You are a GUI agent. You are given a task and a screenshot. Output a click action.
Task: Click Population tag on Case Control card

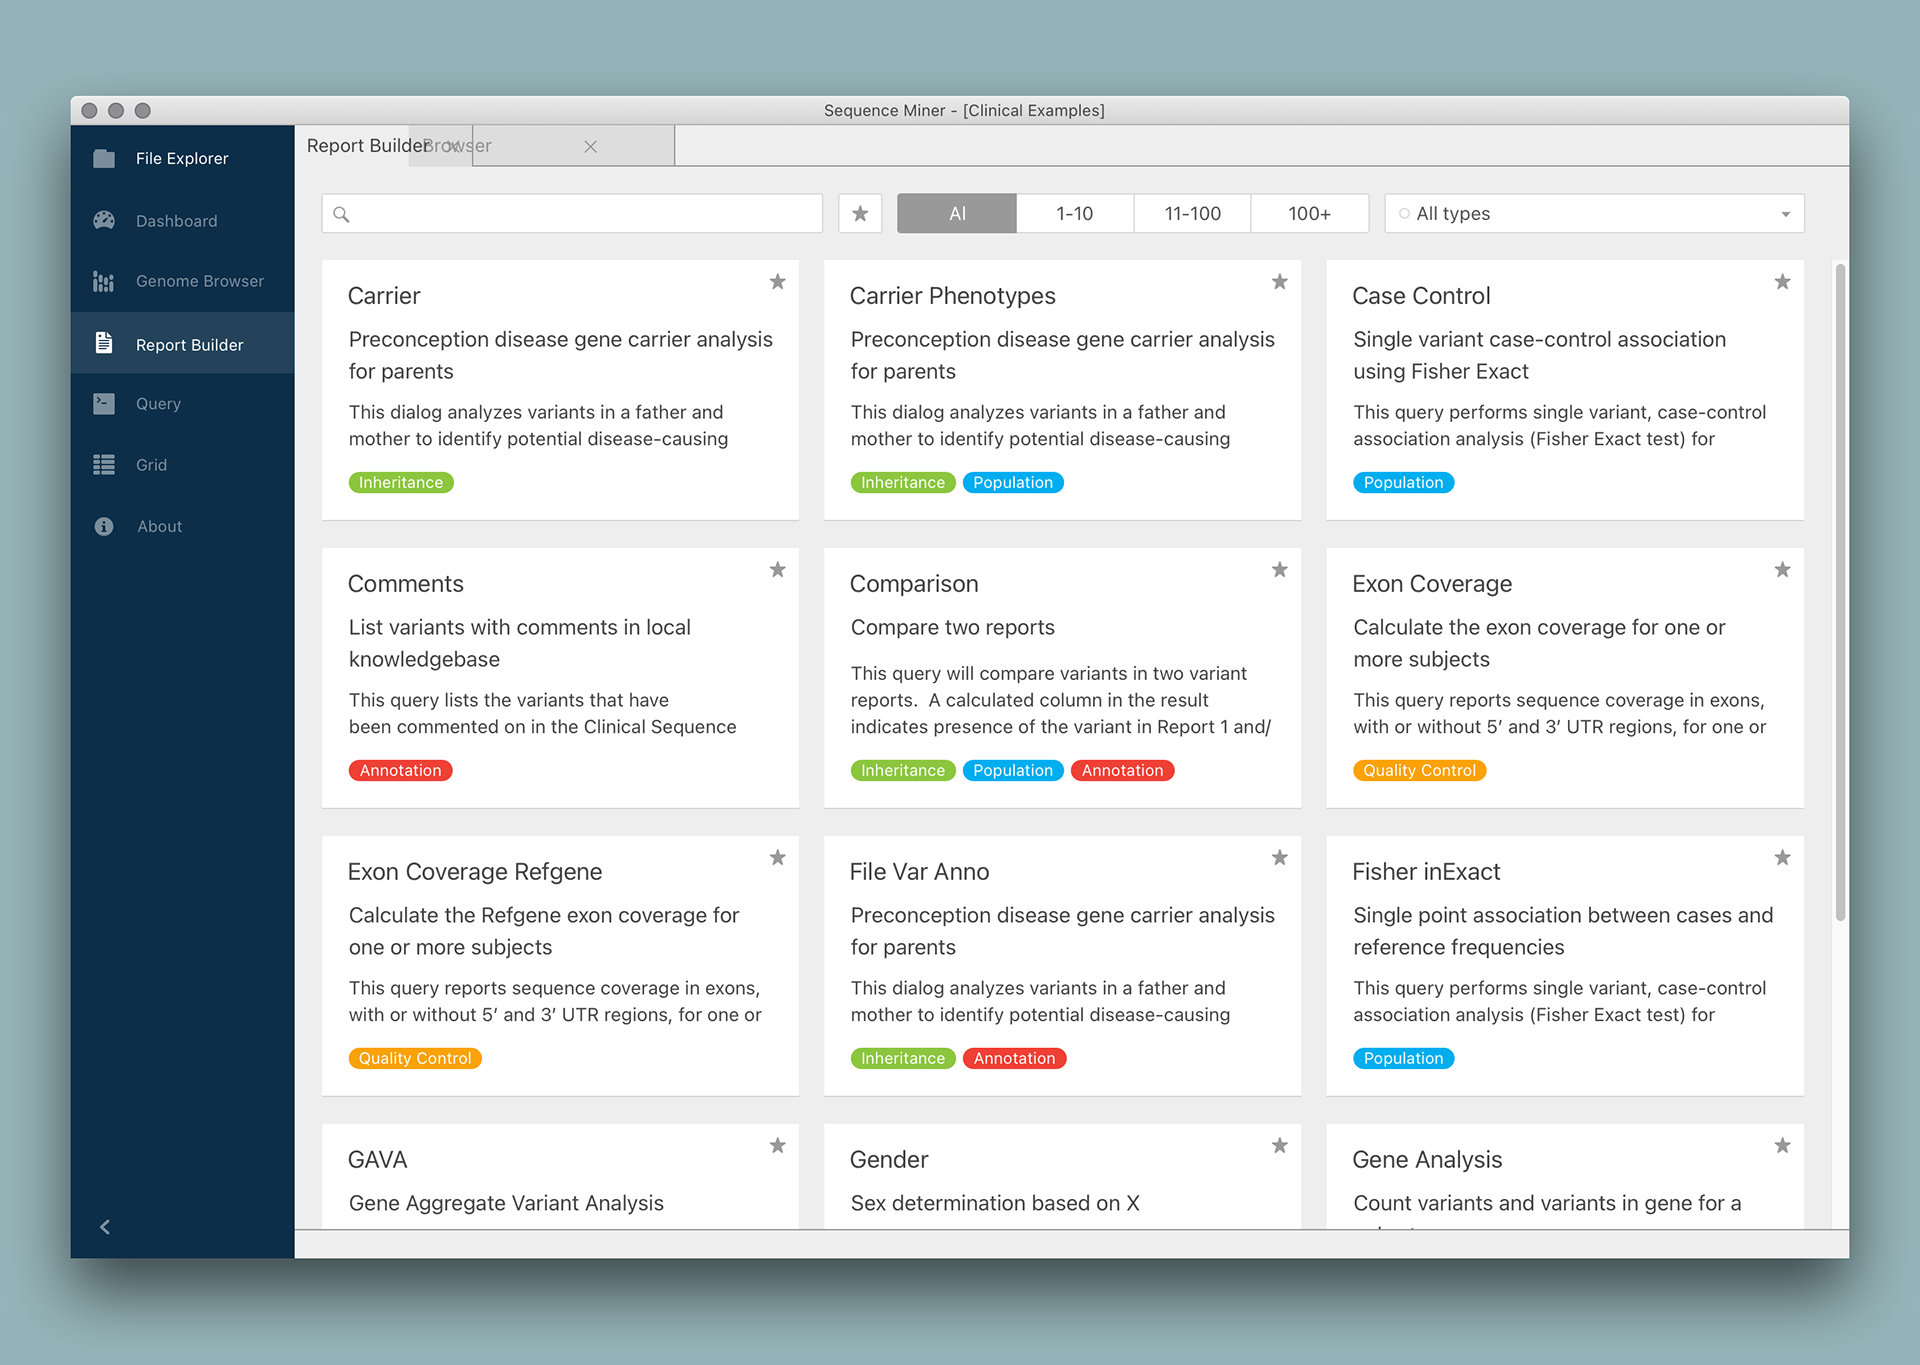(1403, 482)
